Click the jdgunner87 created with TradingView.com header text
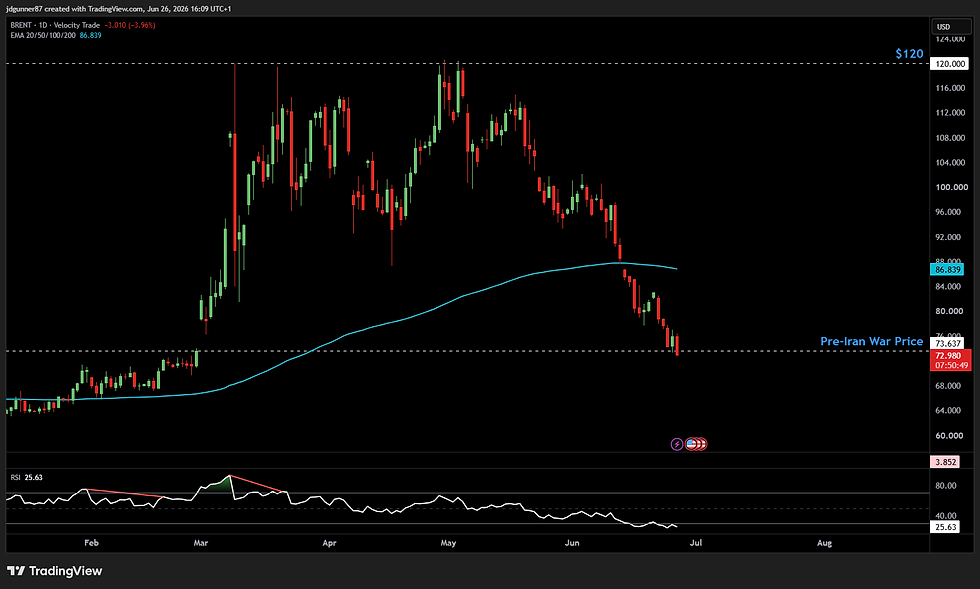The width and height of the screenshot is (980, 589). click(118, 9)
